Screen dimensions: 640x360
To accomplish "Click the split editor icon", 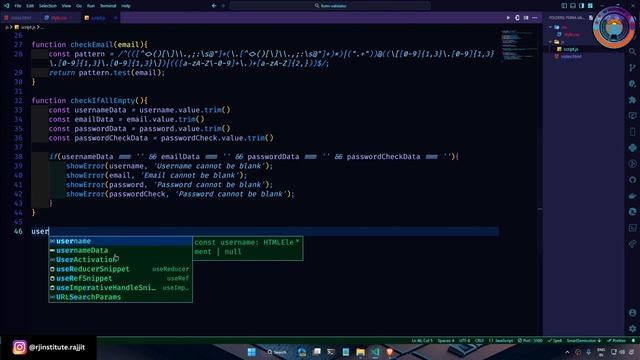I will pos(526,18).
